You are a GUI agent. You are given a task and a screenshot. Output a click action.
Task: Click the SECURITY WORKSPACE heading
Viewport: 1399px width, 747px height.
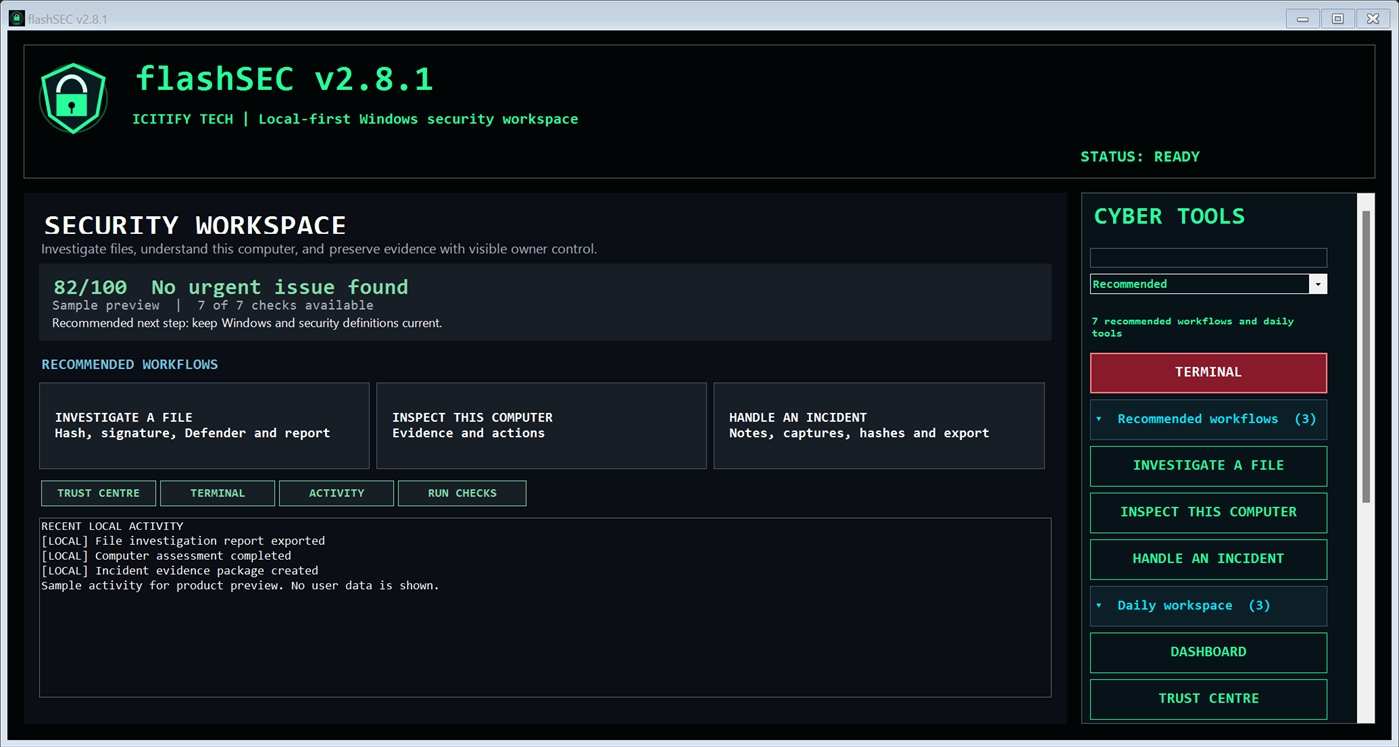pos(195,225)
